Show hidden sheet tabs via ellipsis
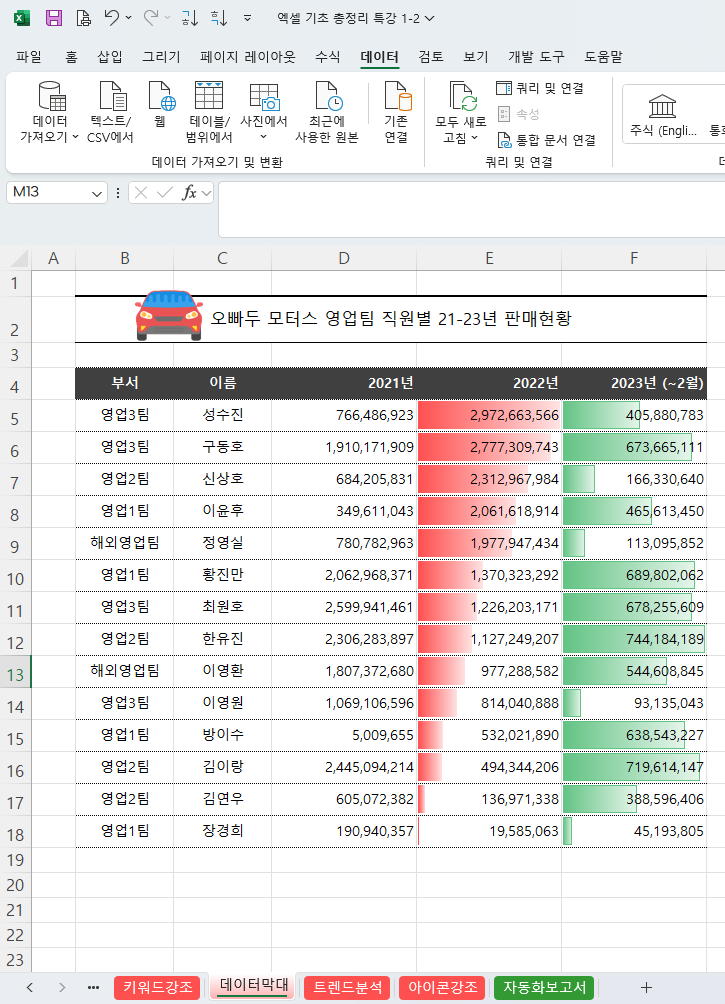 click(x=94, y=987)
